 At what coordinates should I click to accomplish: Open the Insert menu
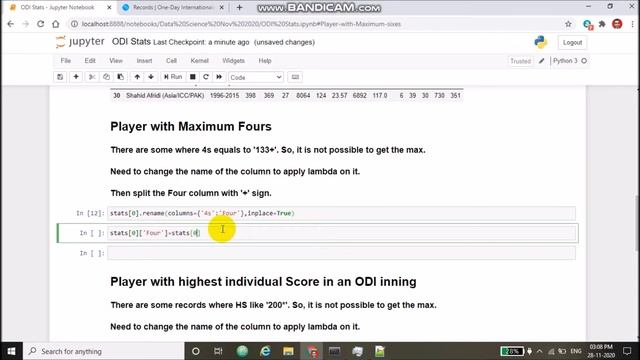(144, 61)
